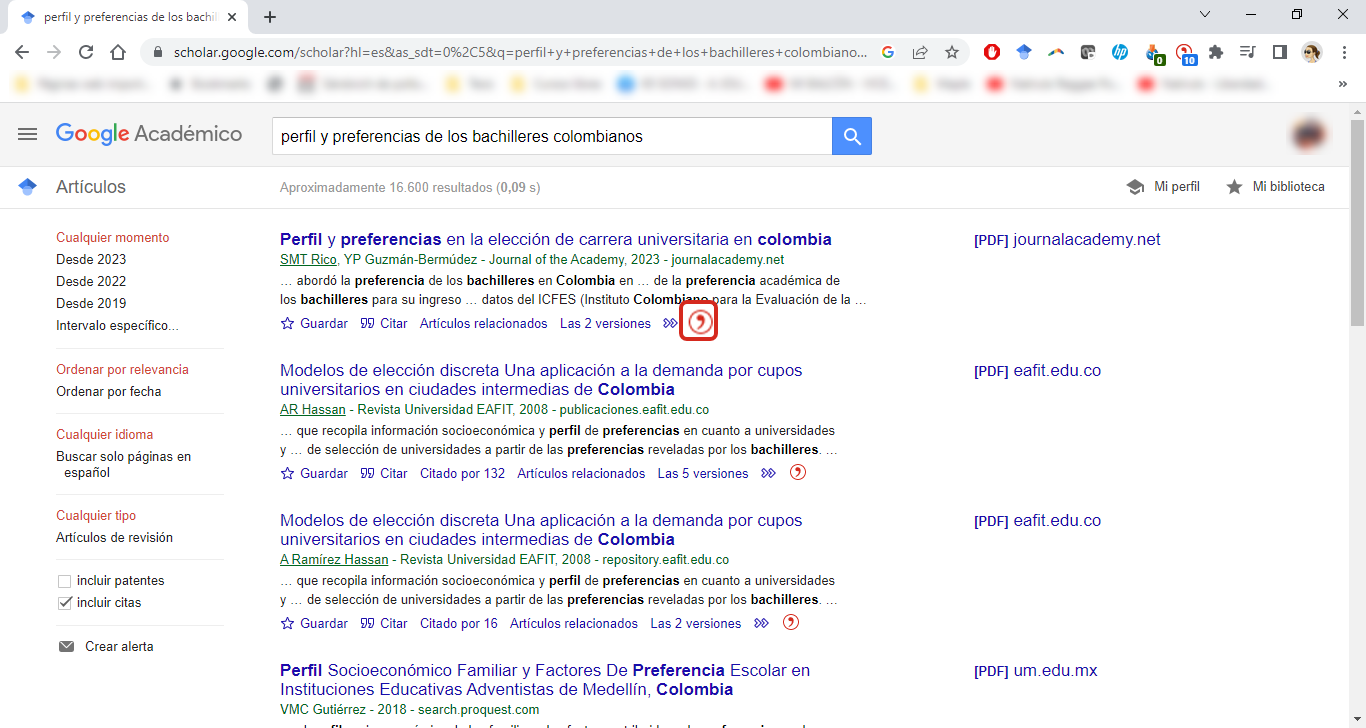Click in the Scholar search input field
The image size is (1366, 728).
click(550, 136)
